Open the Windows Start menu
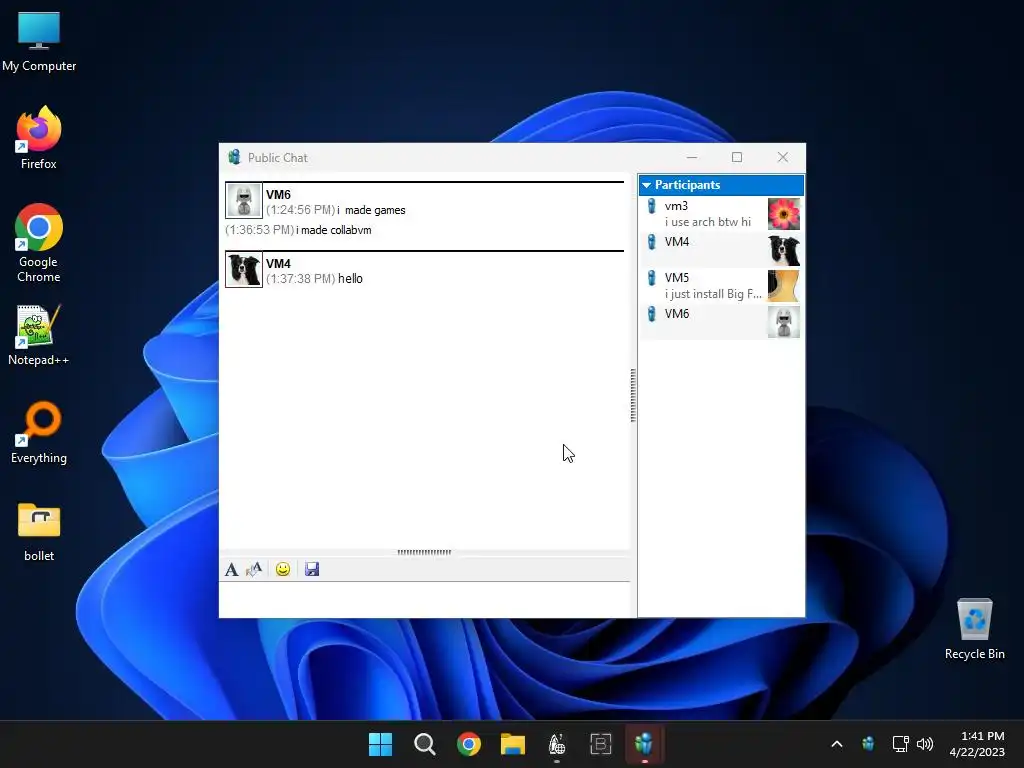 tap(380, 744)
